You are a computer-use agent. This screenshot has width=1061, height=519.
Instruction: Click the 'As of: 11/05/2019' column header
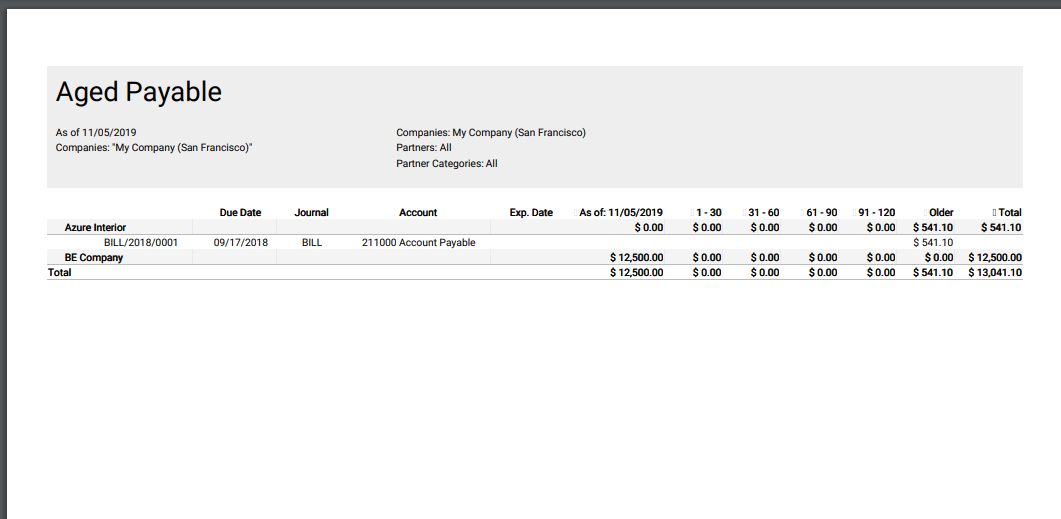coord(620,212)
